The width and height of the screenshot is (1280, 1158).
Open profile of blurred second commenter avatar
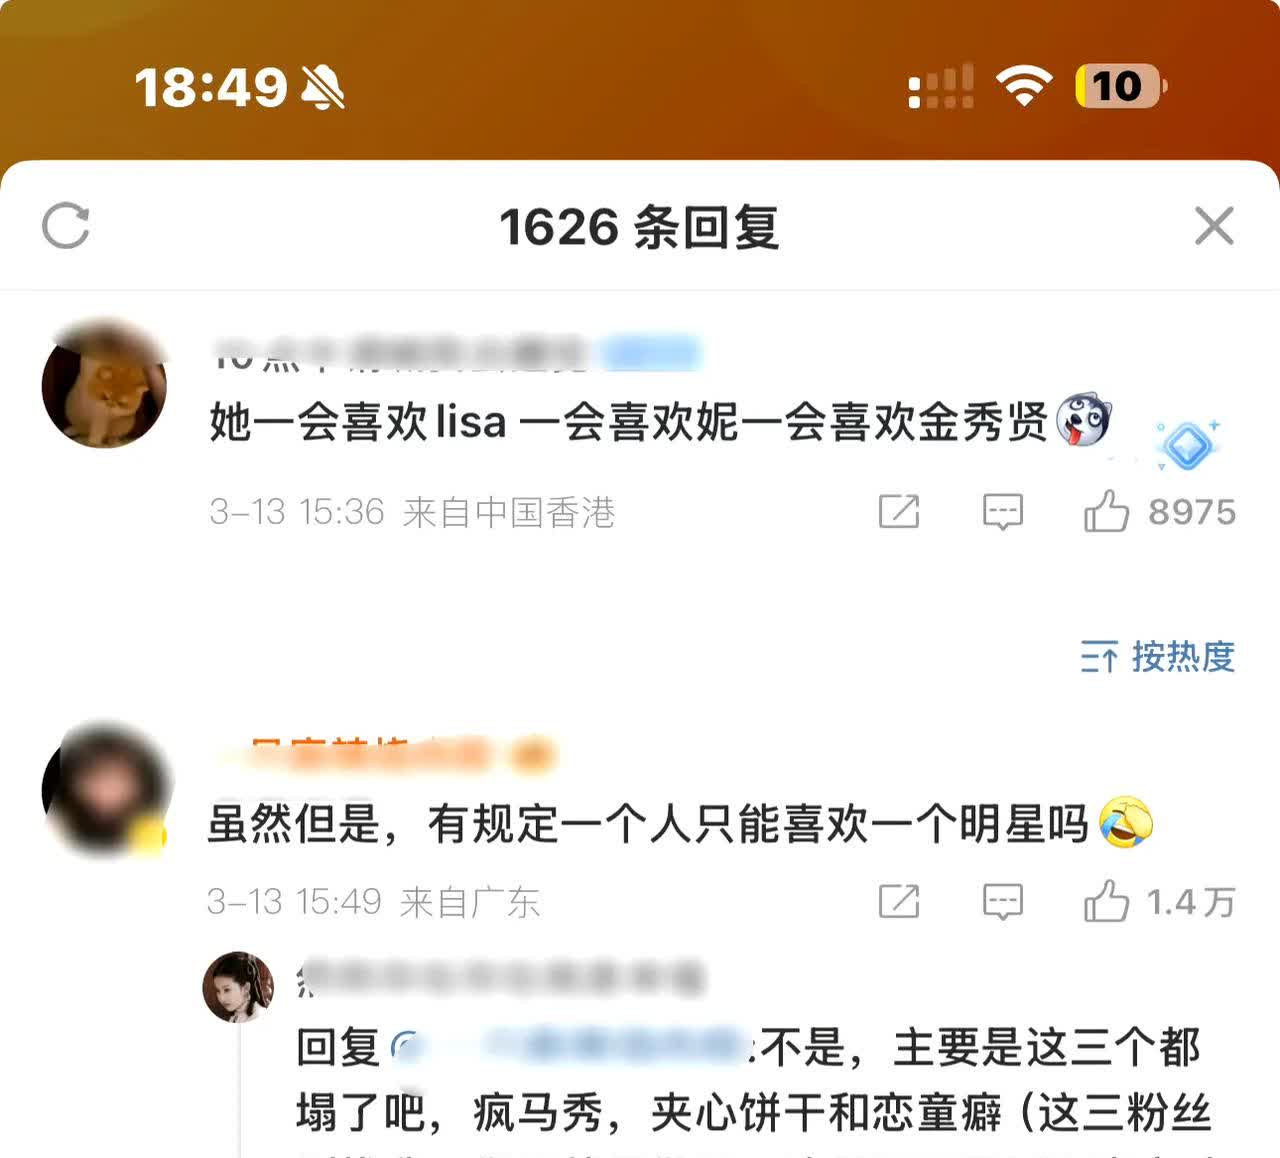click(x=104, y=790)
